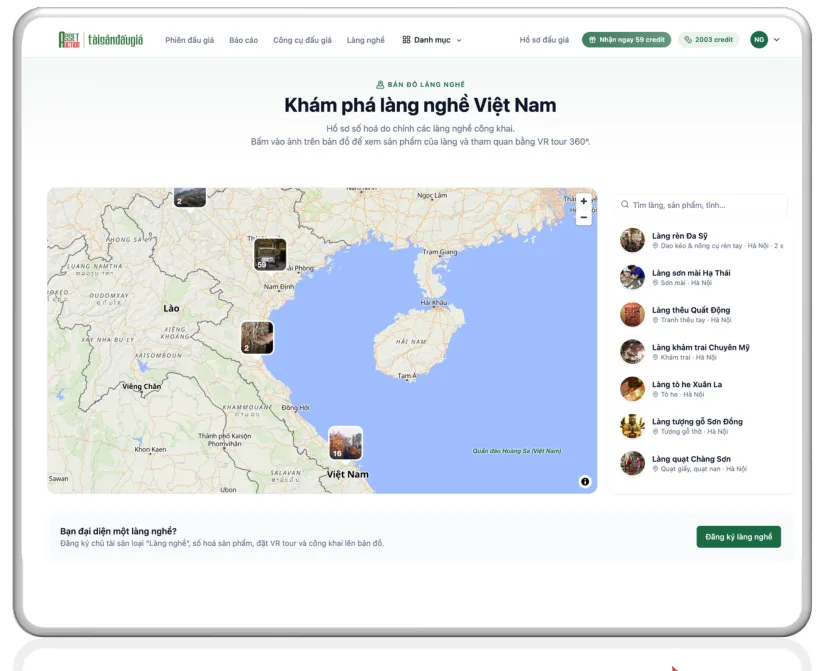Click Làng quạt Chàng Sơn avatar image

633,463
